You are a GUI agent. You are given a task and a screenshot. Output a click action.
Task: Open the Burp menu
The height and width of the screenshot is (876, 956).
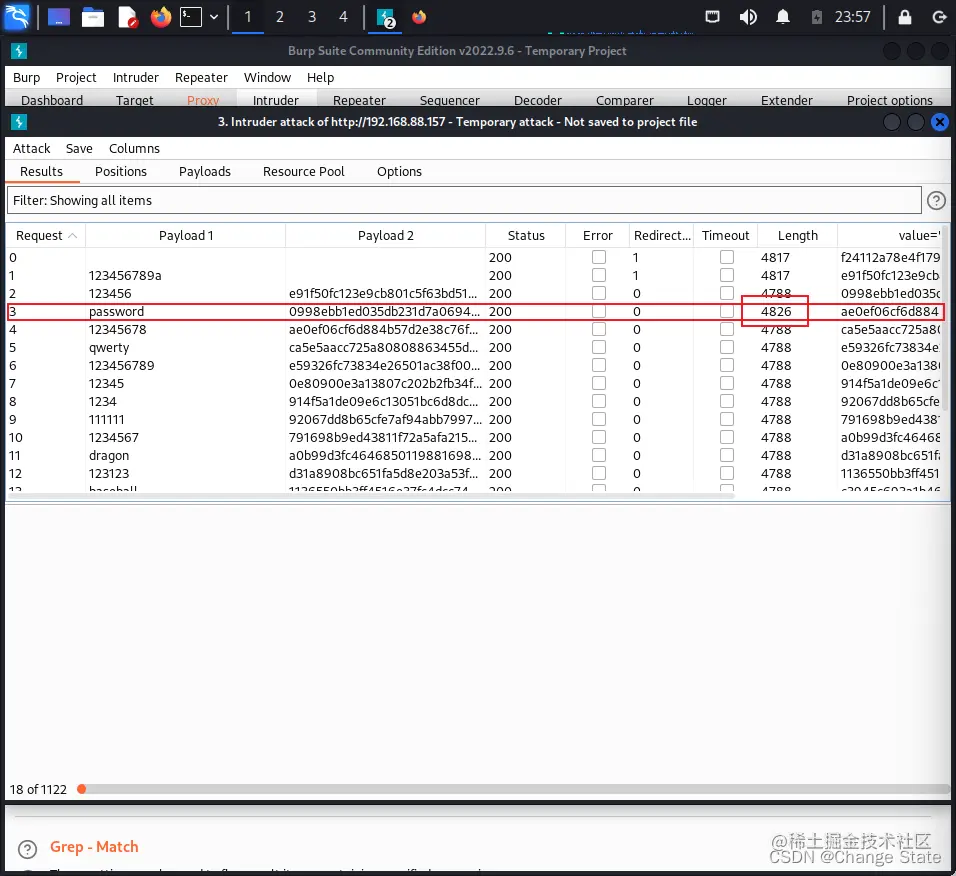(x=26, y=77)
